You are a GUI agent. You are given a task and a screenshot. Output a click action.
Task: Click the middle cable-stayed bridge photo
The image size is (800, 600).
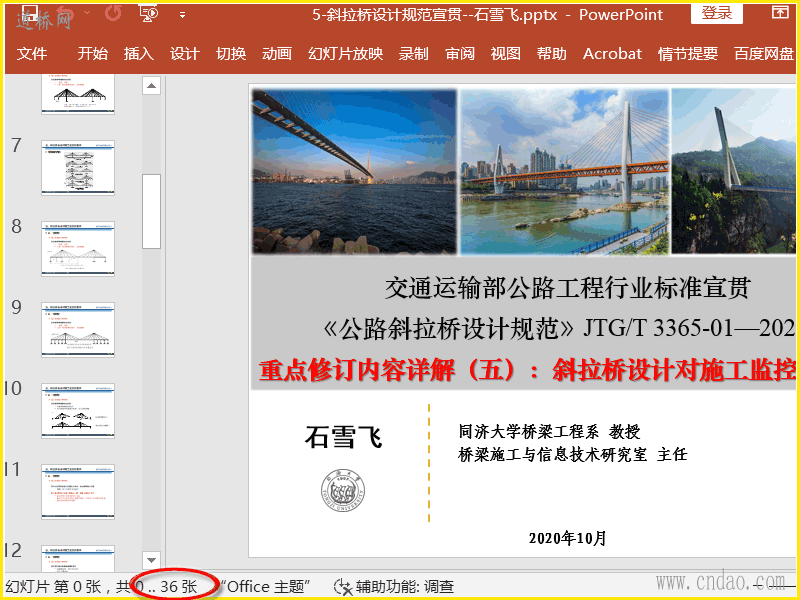(x=564, y=171)
